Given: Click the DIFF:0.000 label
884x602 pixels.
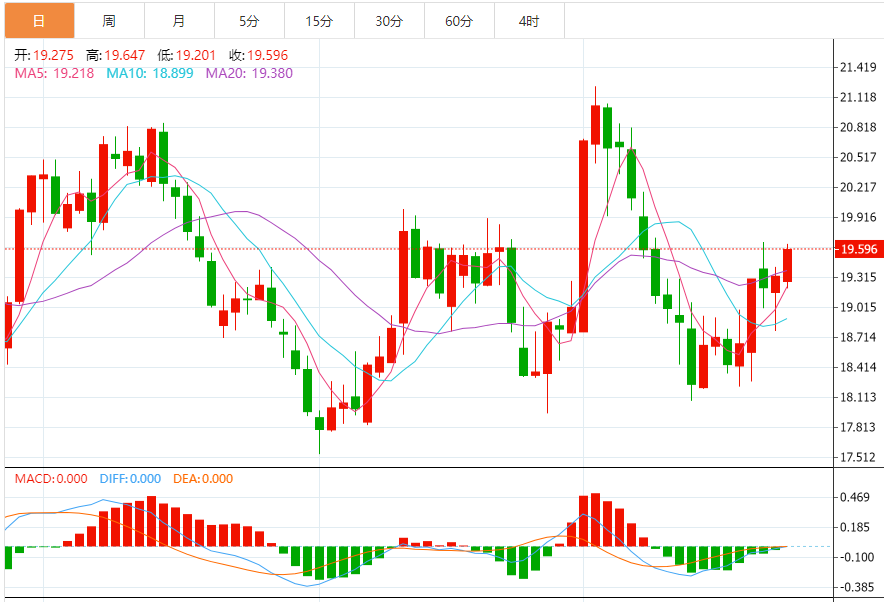Looking at the screenshot, I should pyautogui.click(x=130, y=479).
